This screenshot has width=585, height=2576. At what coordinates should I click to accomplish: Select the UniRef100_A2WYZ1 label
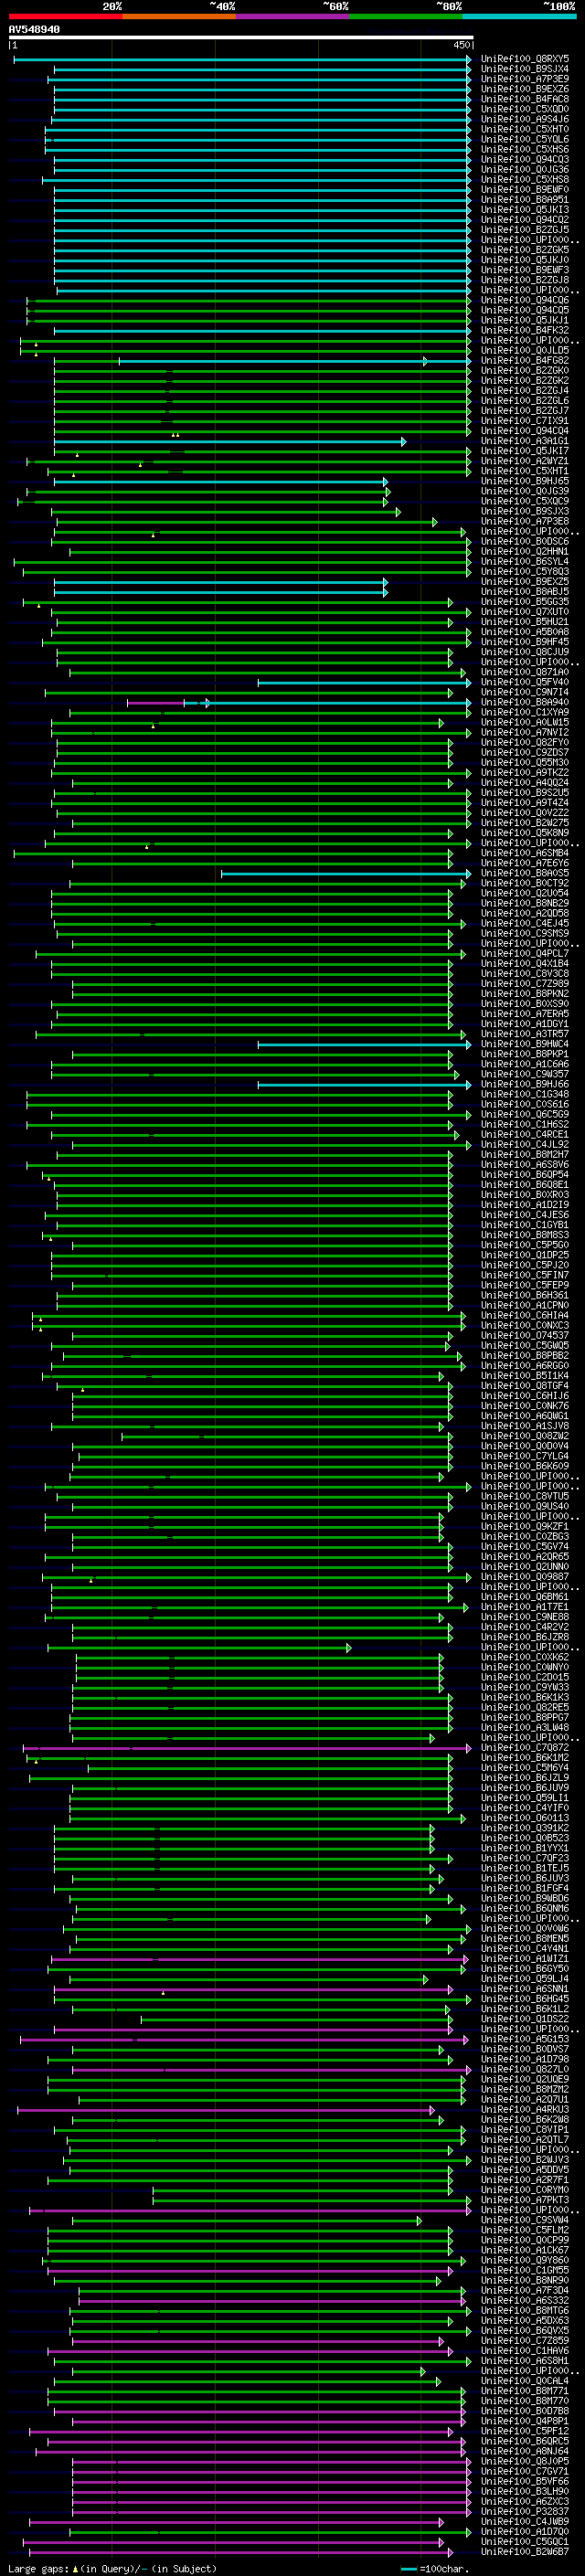(525, 461)
